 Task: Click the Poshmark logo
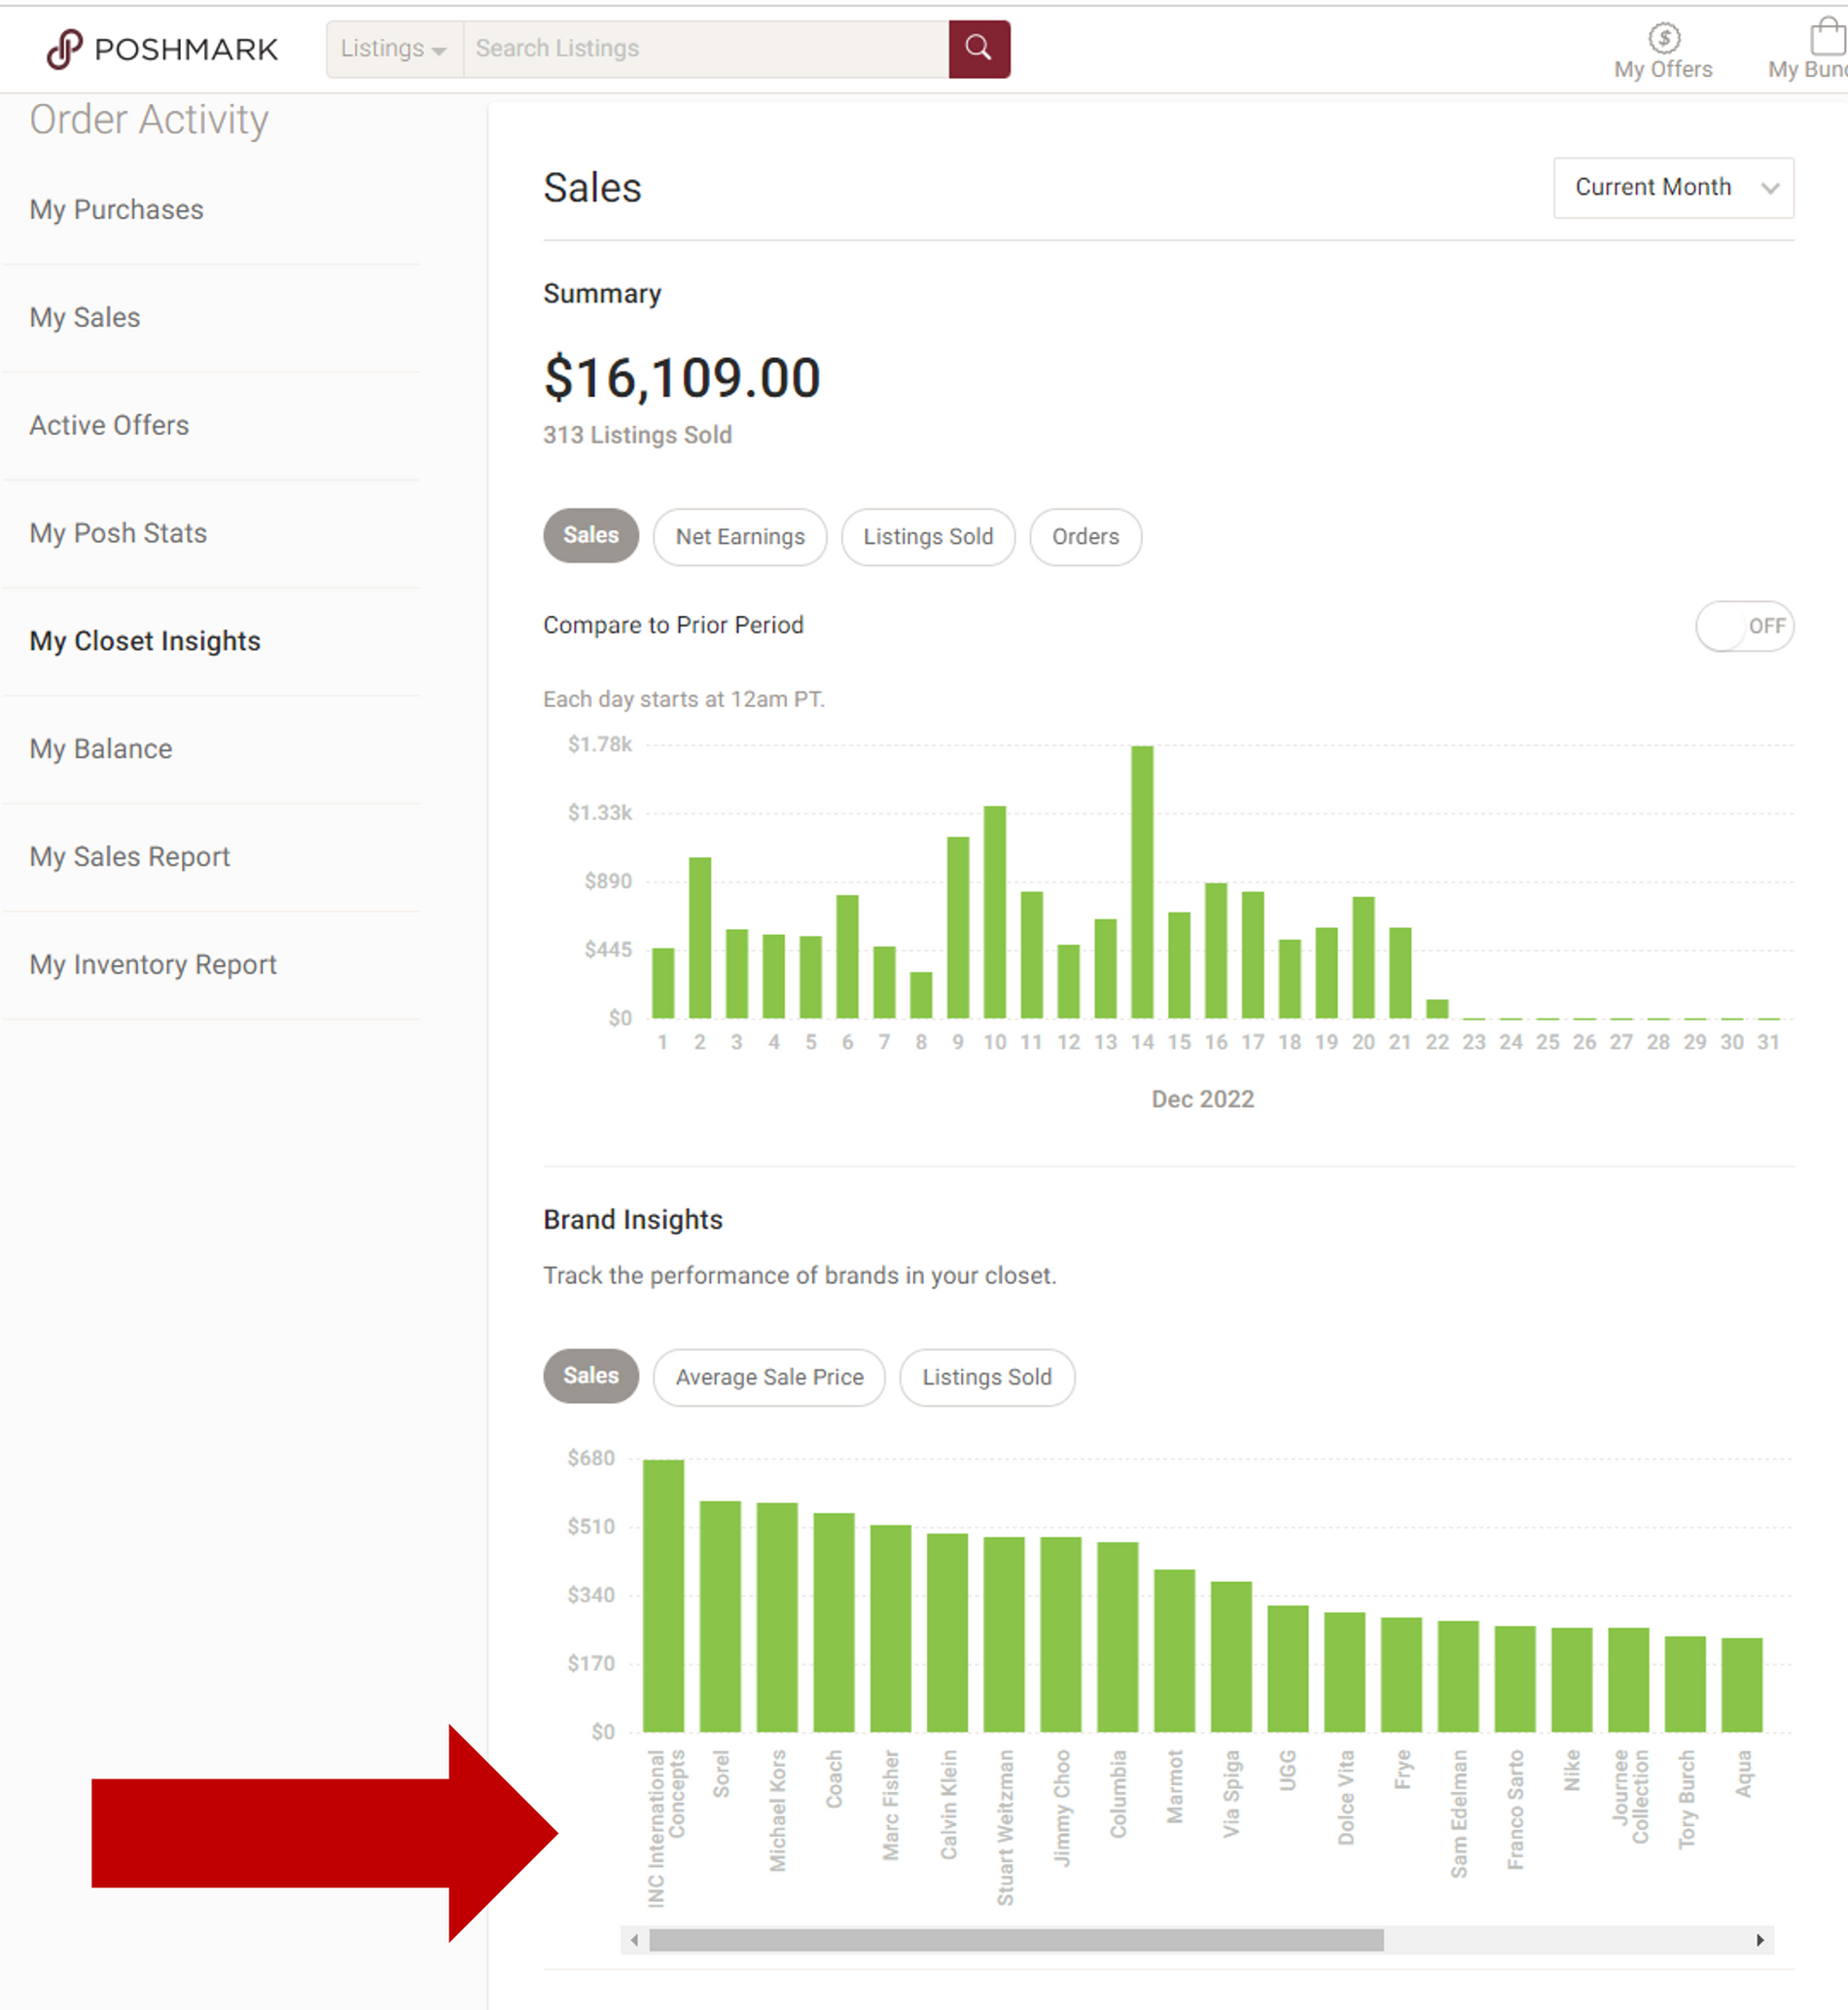162,49
